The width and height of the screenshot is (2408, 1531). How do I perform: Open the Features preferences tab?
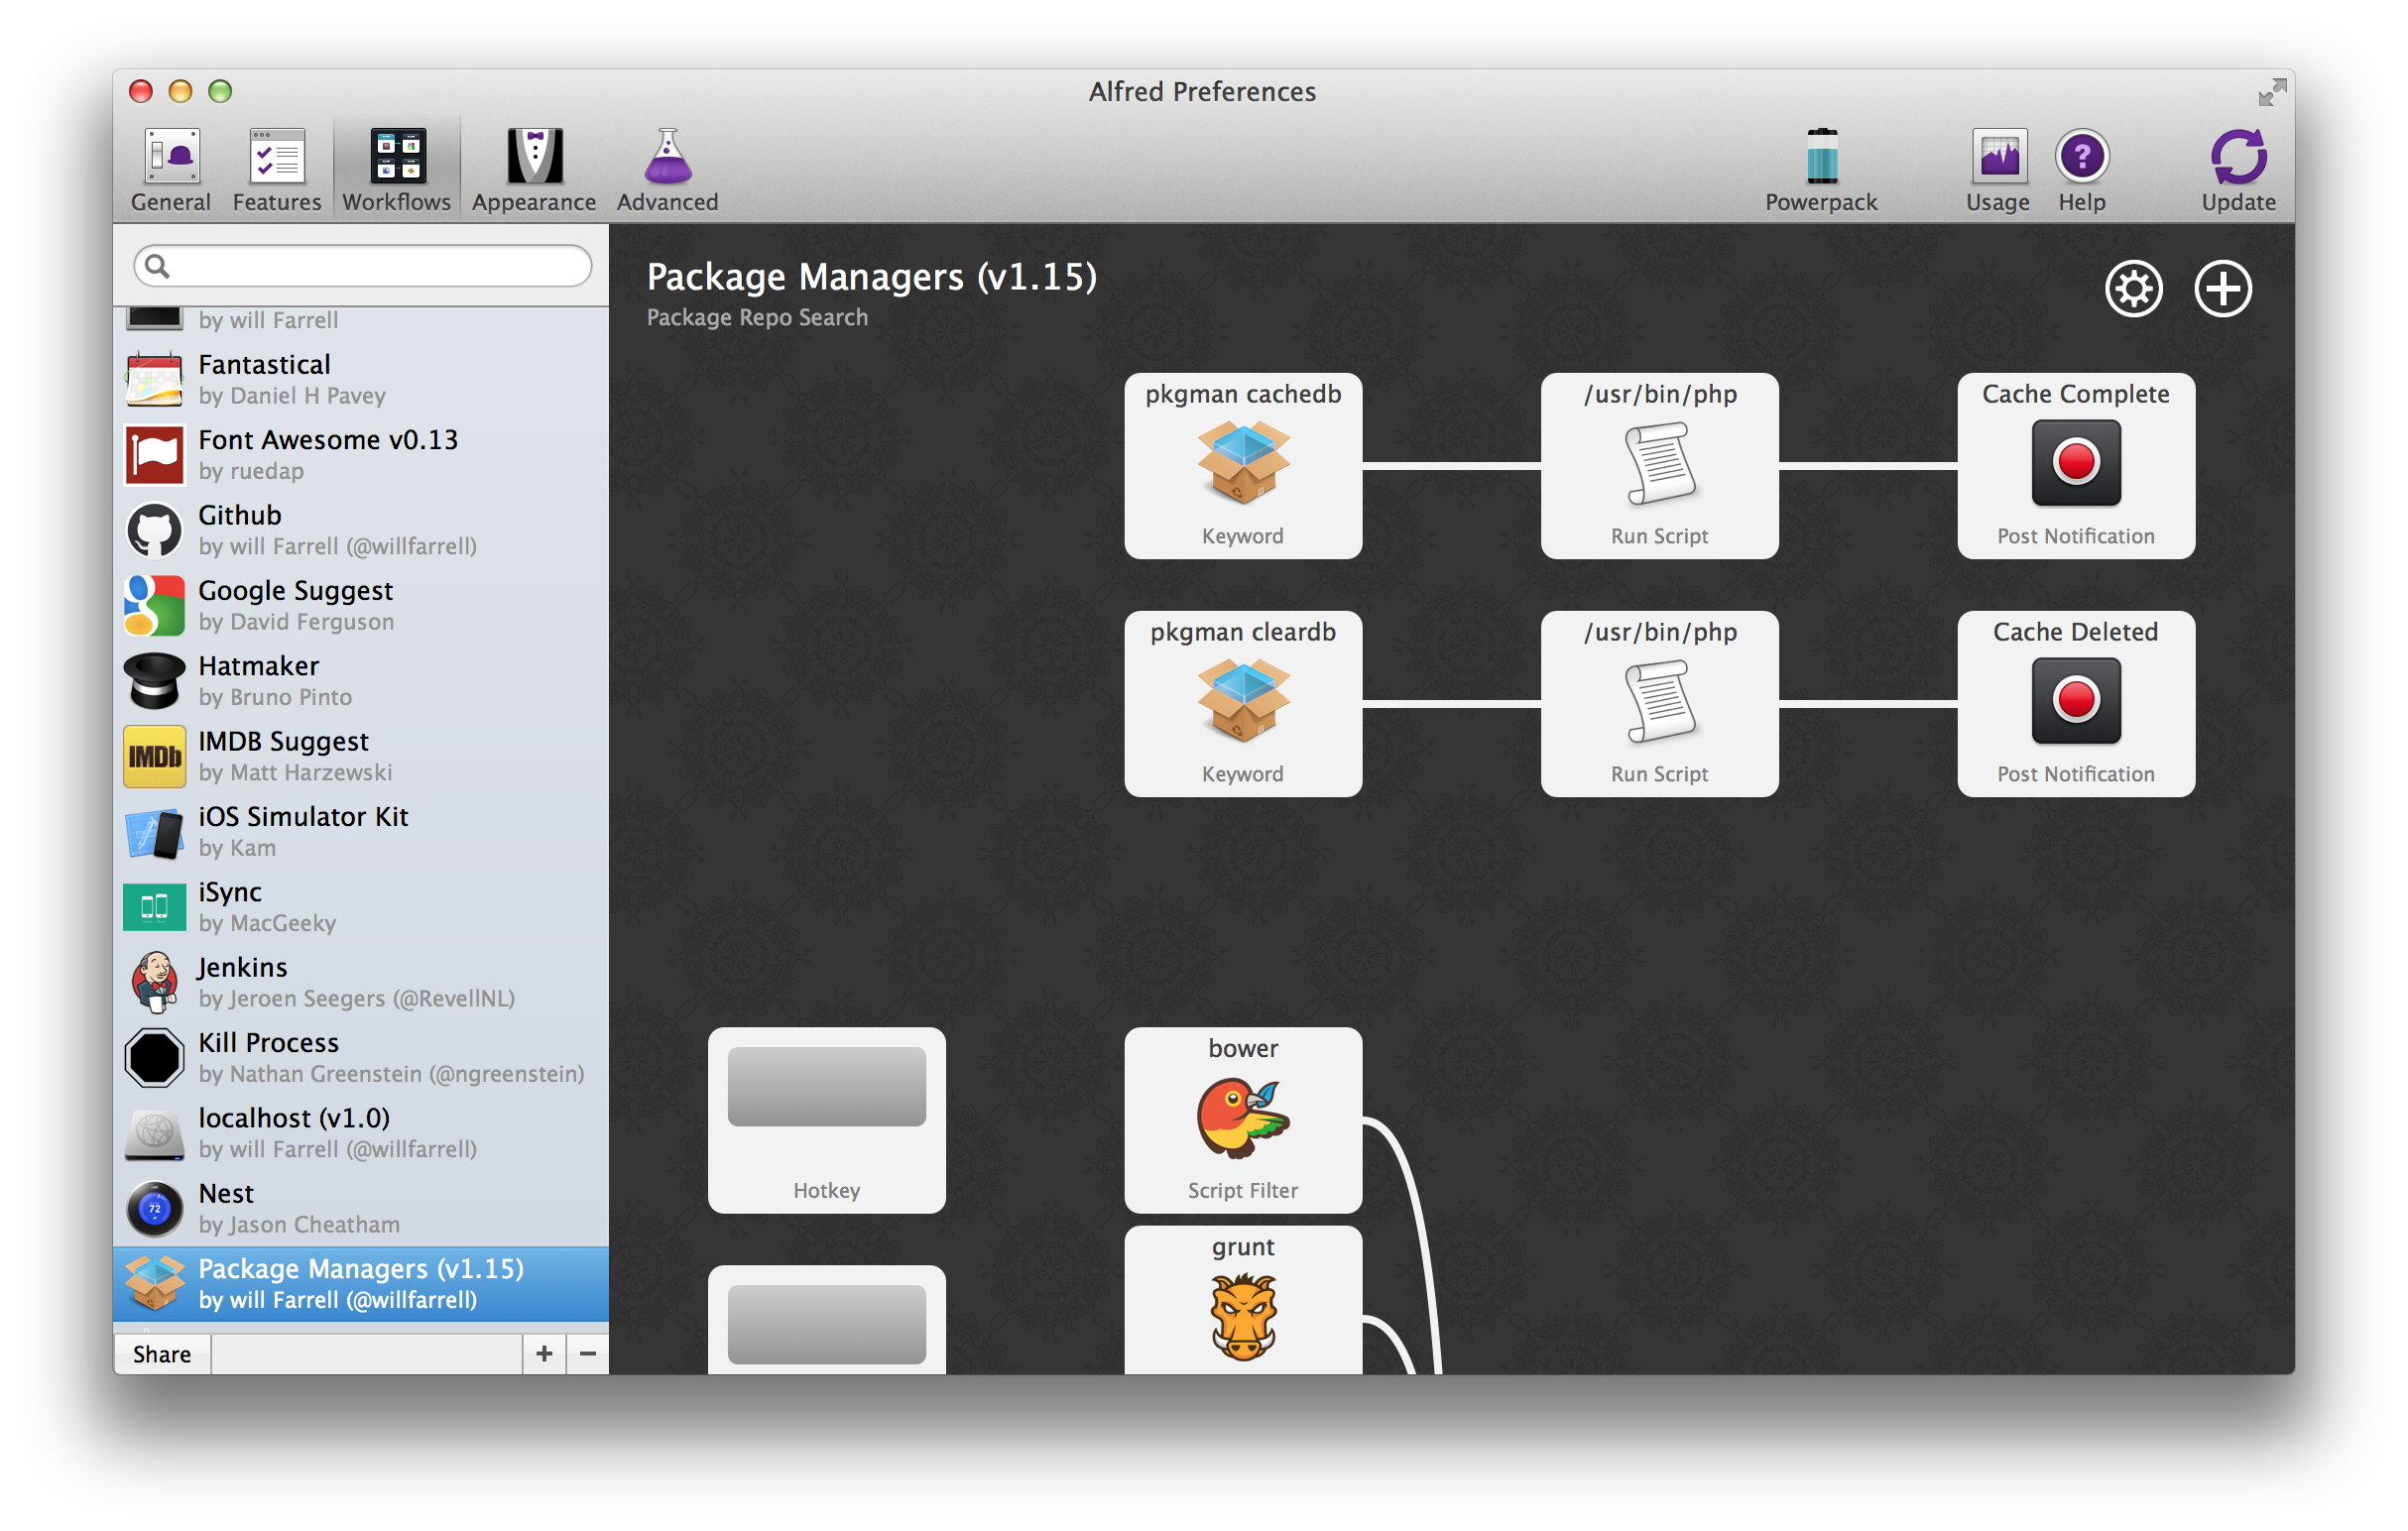(x=277, y=170)
